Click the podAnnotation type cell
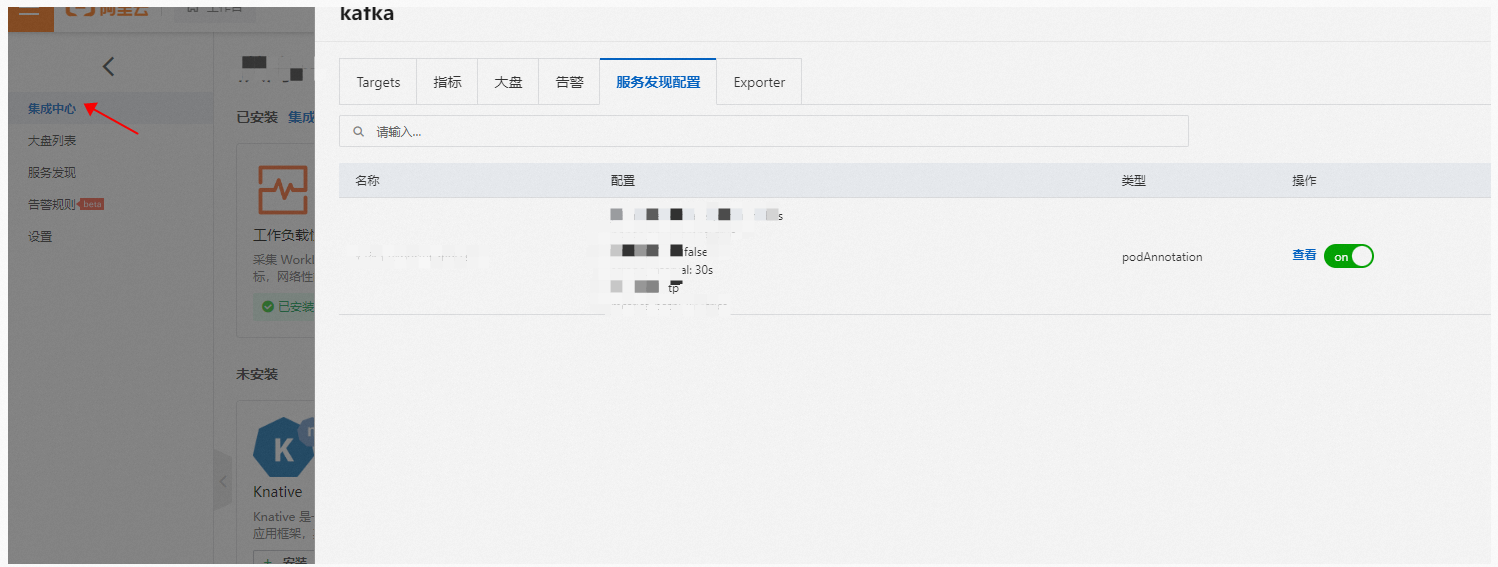 1162,257
